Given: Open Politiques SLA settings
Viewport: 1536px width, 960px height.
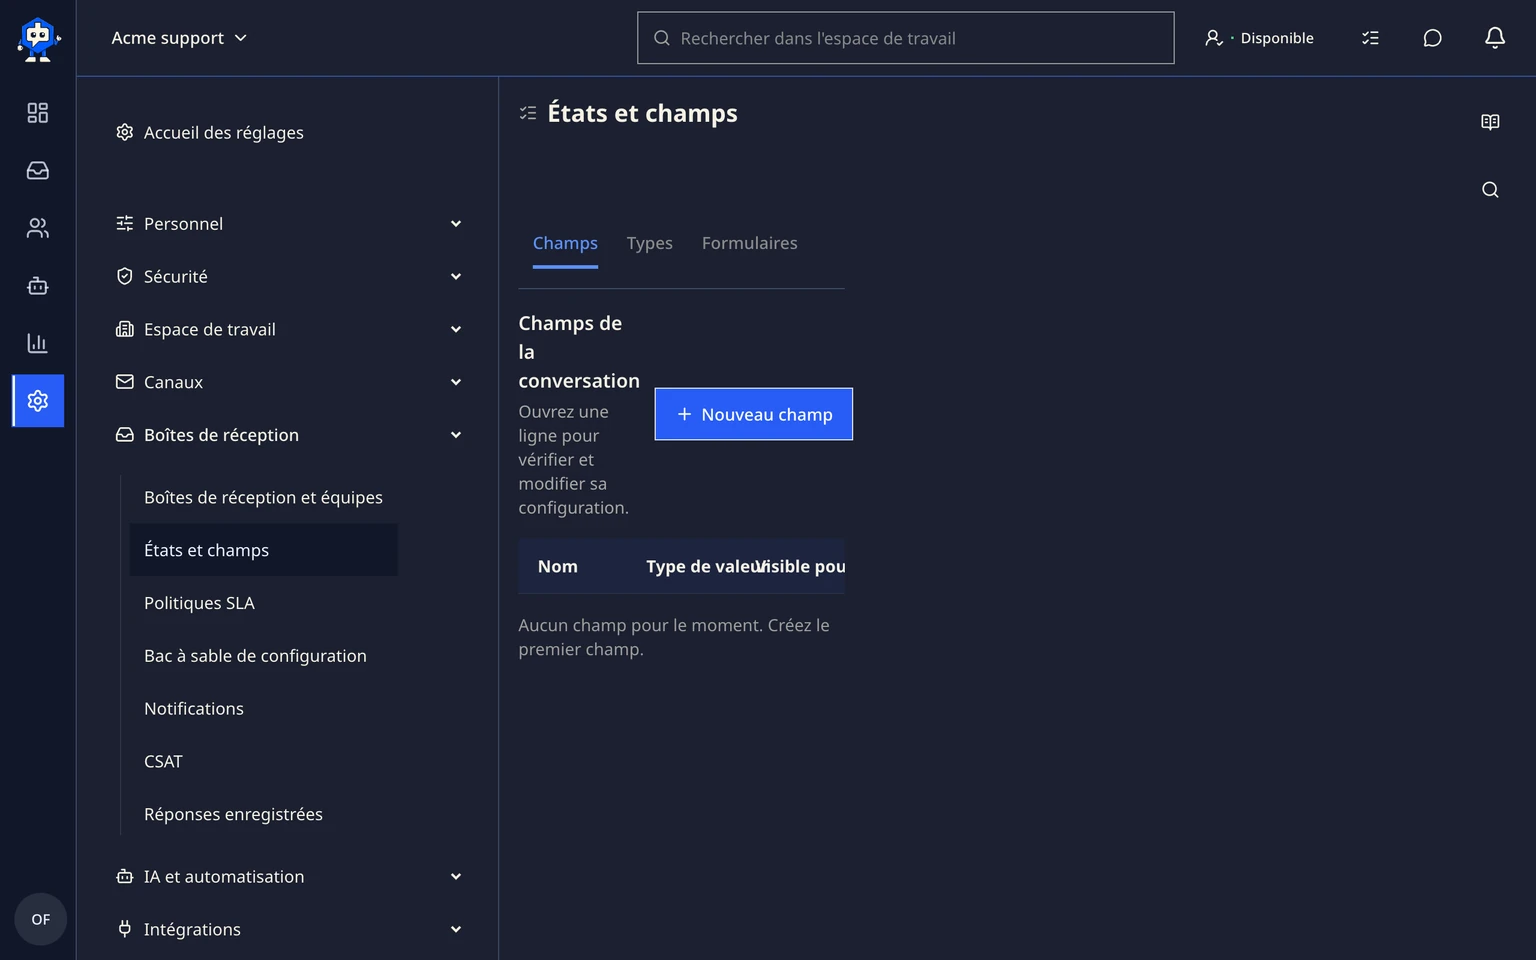Looking at the screenshot, I should click(264, 603).
